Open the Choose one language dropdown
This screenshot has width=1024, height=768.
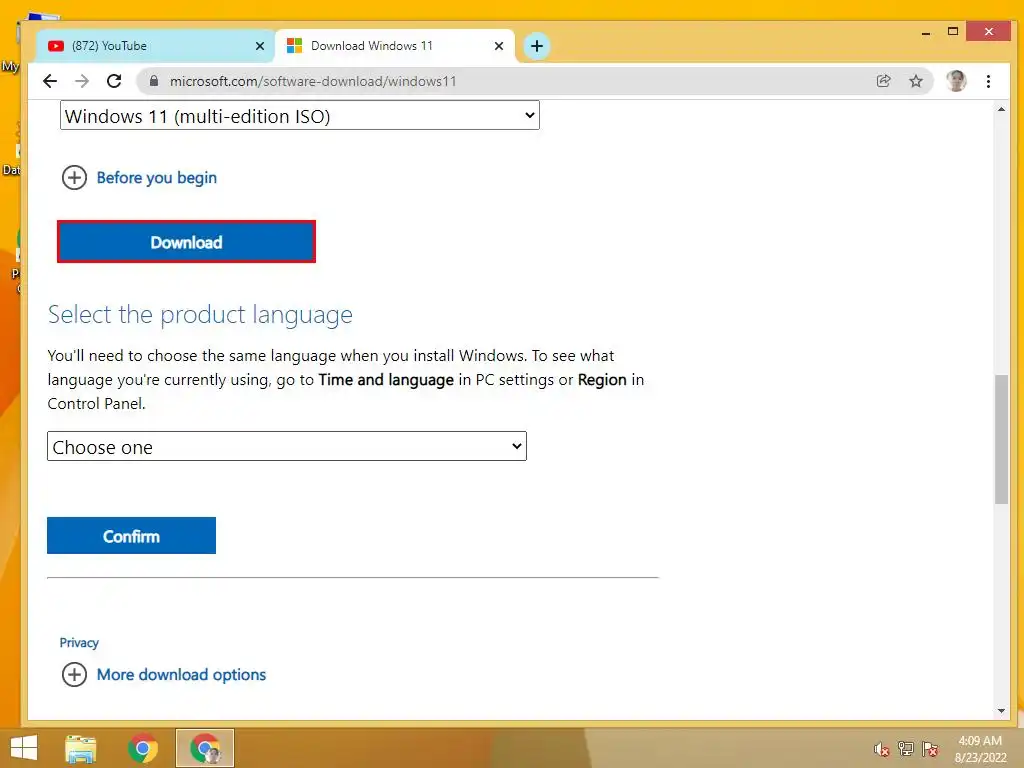pyautogui.click(x=287, y=447)
